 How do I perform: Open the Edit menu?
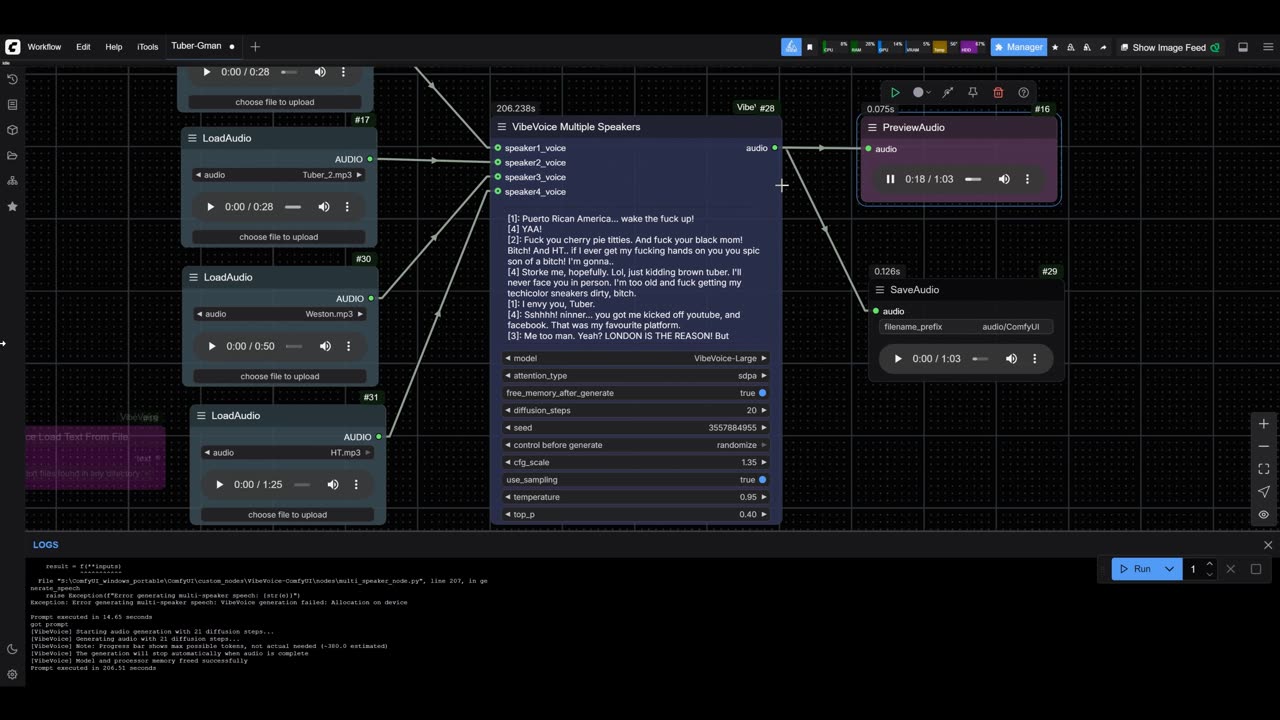(x=83, y=47)
